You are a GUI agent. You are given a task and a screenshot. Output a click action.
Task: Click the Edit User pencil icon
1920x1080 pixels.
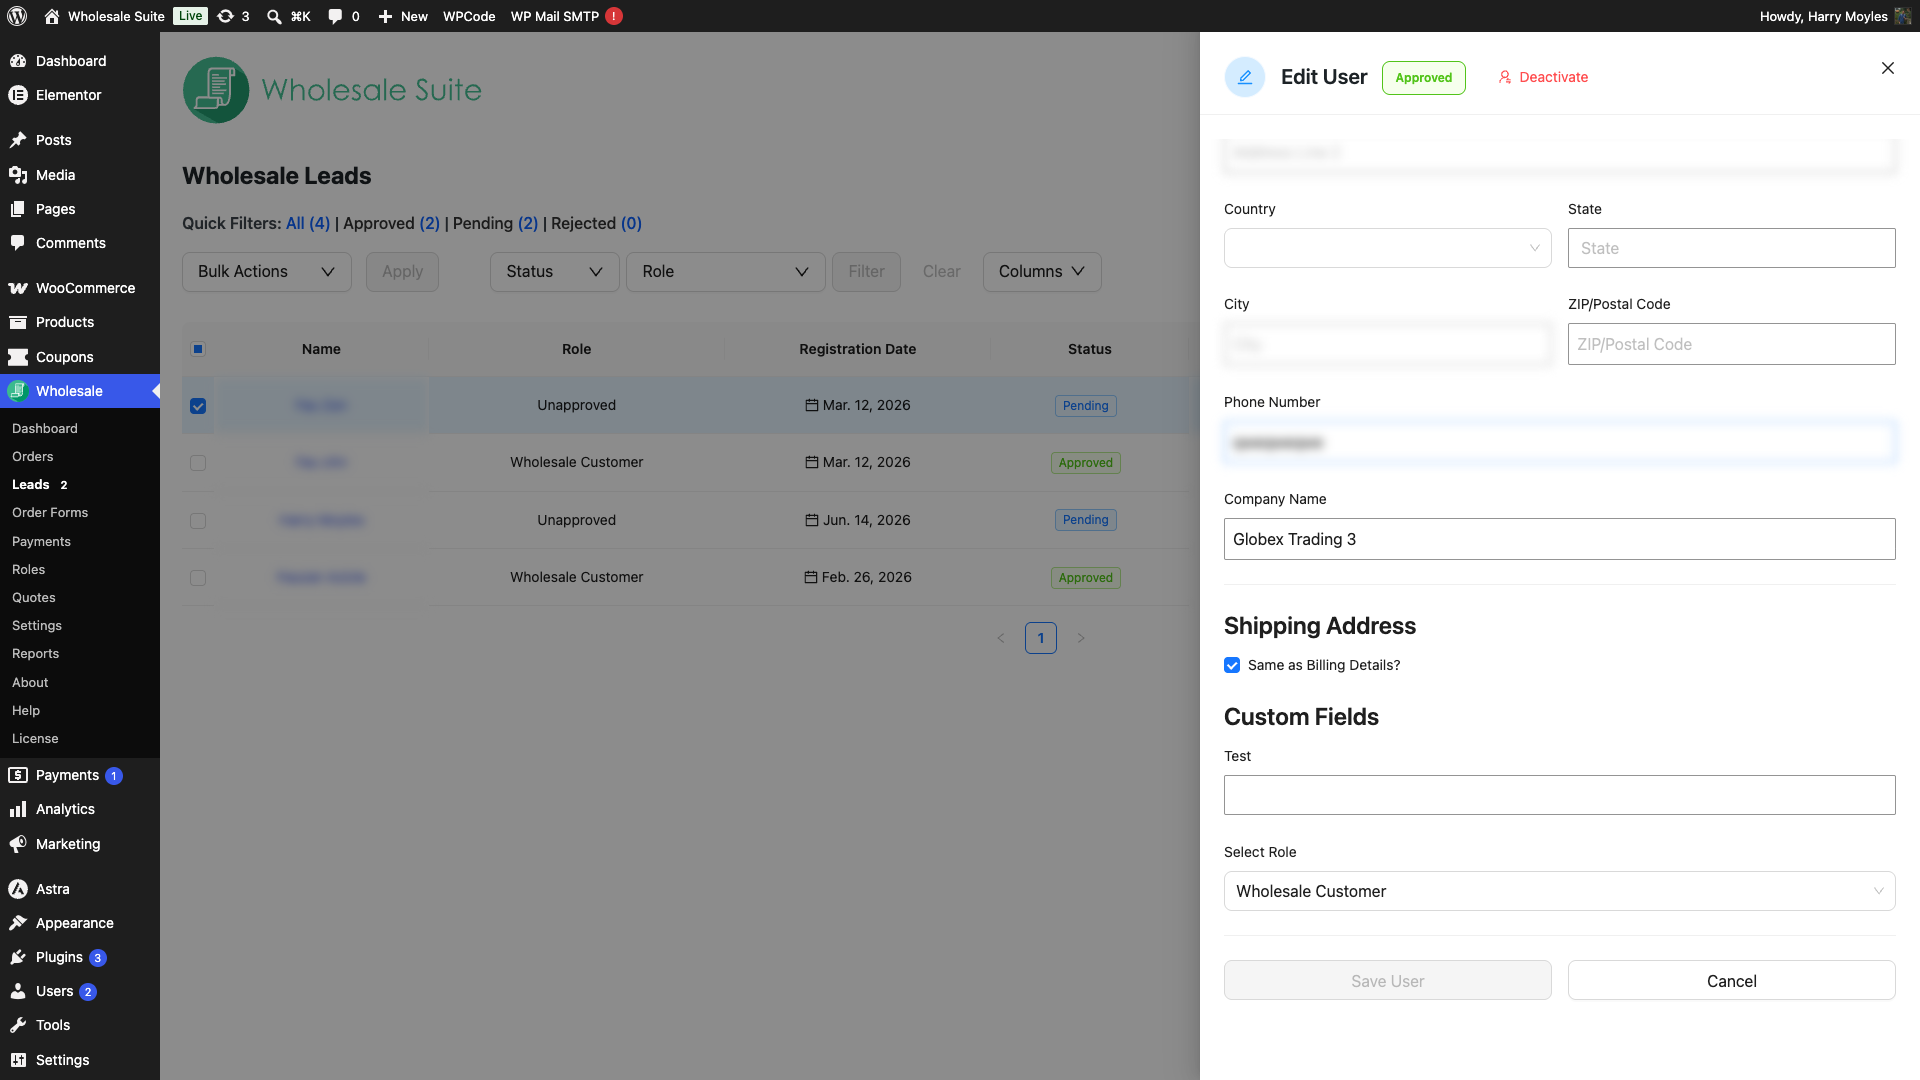1245,77
